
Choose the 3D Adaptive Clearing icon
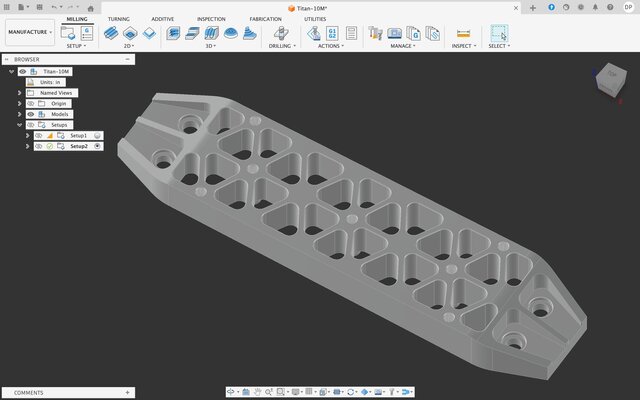[x=173, y=34]
